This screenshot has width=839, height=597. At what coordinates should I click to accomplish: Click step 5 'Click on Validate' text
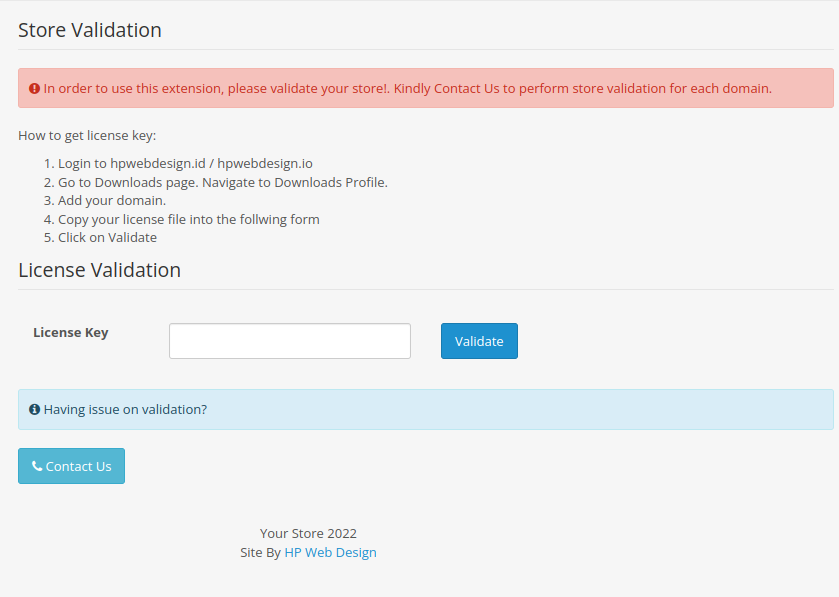[107, 238]
